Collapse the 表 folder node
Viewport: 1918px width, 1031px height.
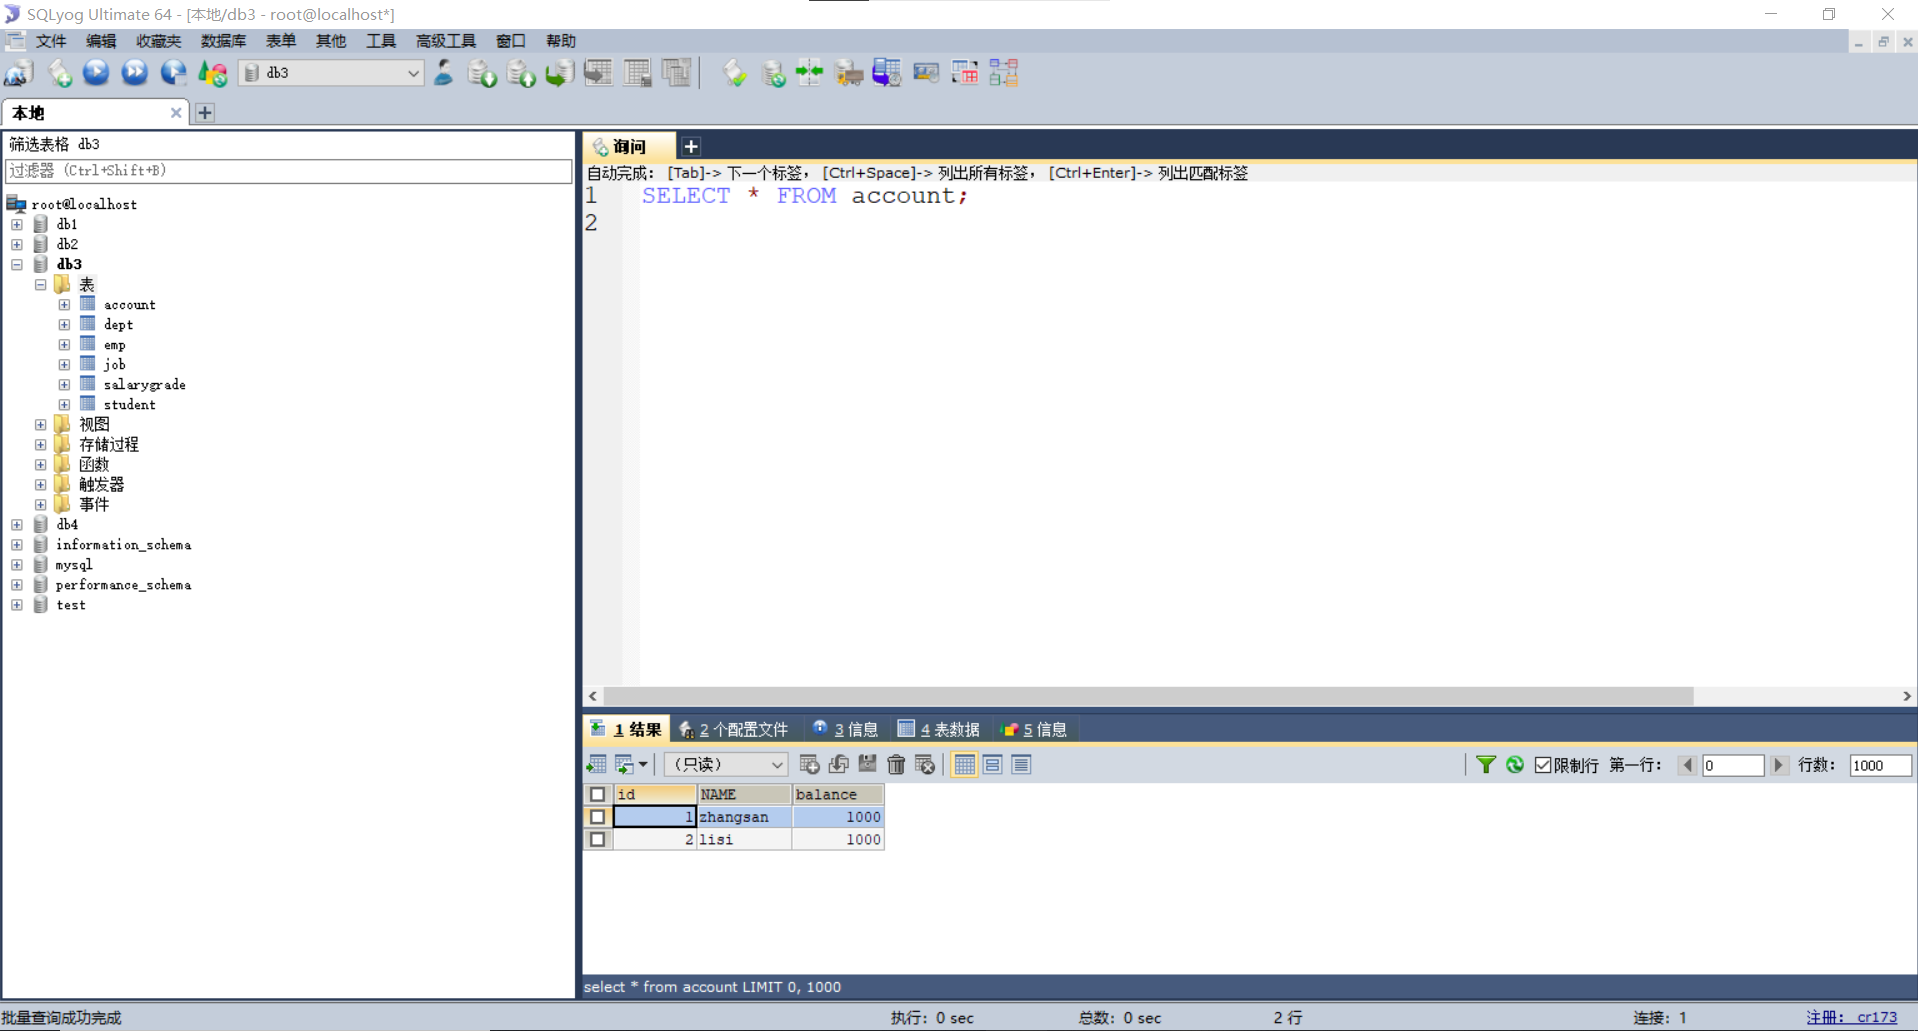pyautogui.click(x=41, y=284)
